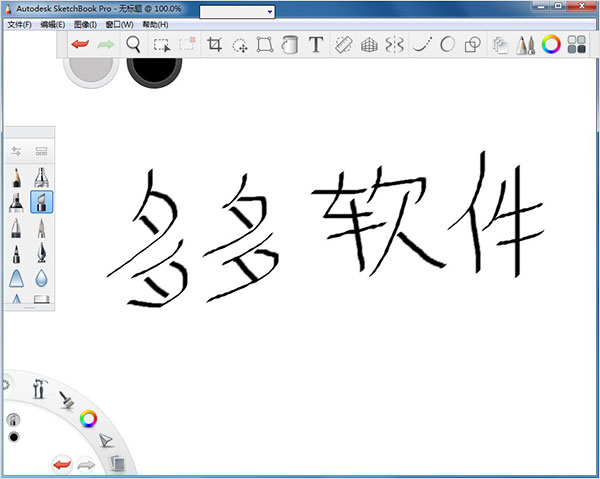Click the grey brush puck
This screenshot has width=600, height=479.
[91, 71]
